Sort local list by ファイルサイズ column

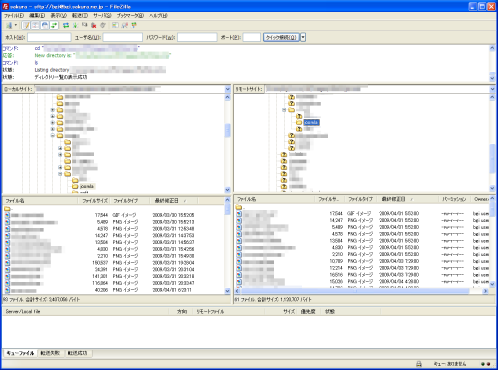[x=95, y=201]
